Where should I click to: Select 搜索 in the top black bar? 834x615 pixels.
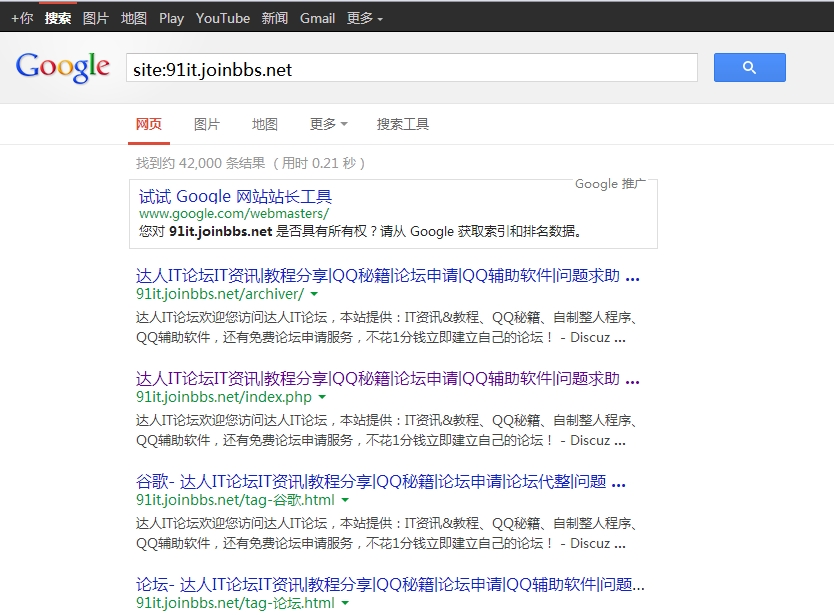pos(58,19)
